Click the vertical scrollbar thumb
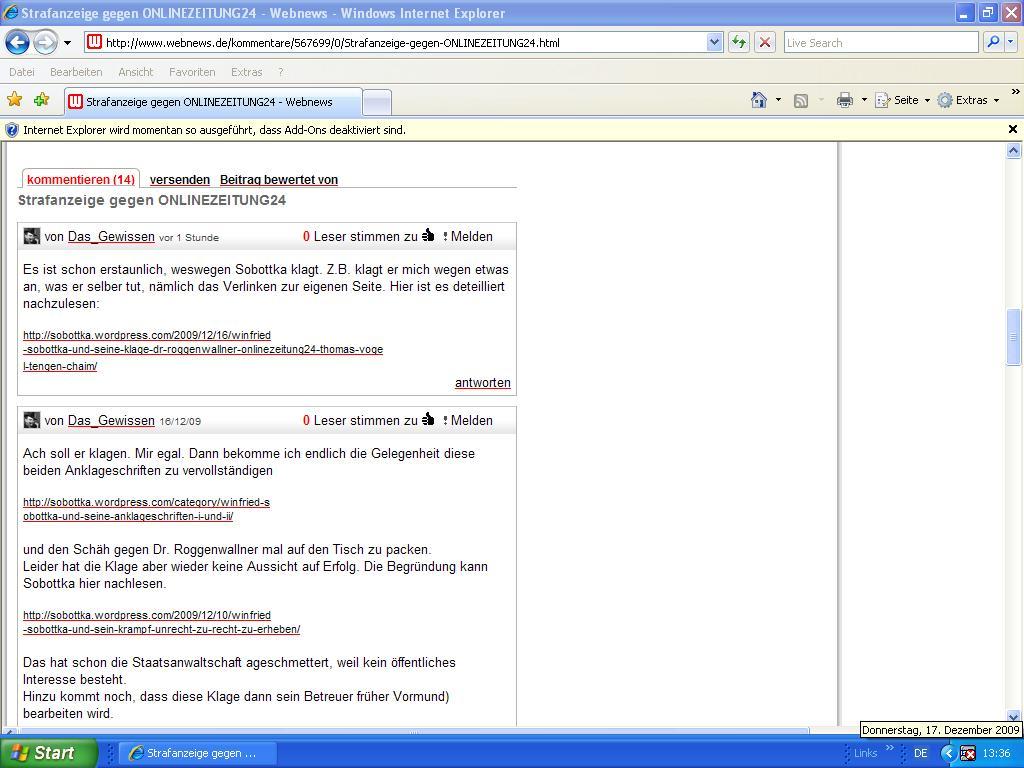1024x768 pixels. coord(1013,337)
